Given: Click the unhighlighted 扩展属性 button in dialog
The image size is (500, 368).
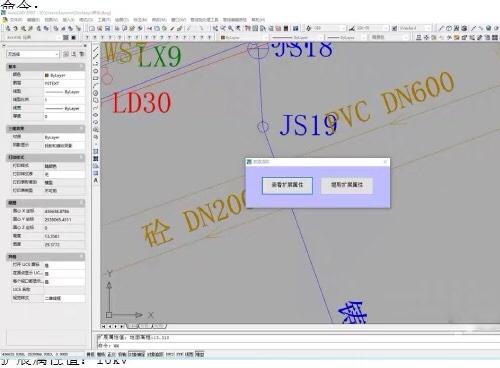Looking at the screenshot, I should click(x=347, y=185).
